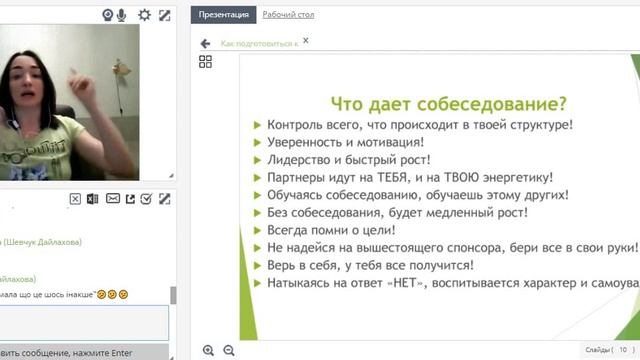Image resolution: width=640 pixels, height=360 pixels.
Task: Click the bullet 'Уверенность и мотивация!'
Action: point(346,142)
